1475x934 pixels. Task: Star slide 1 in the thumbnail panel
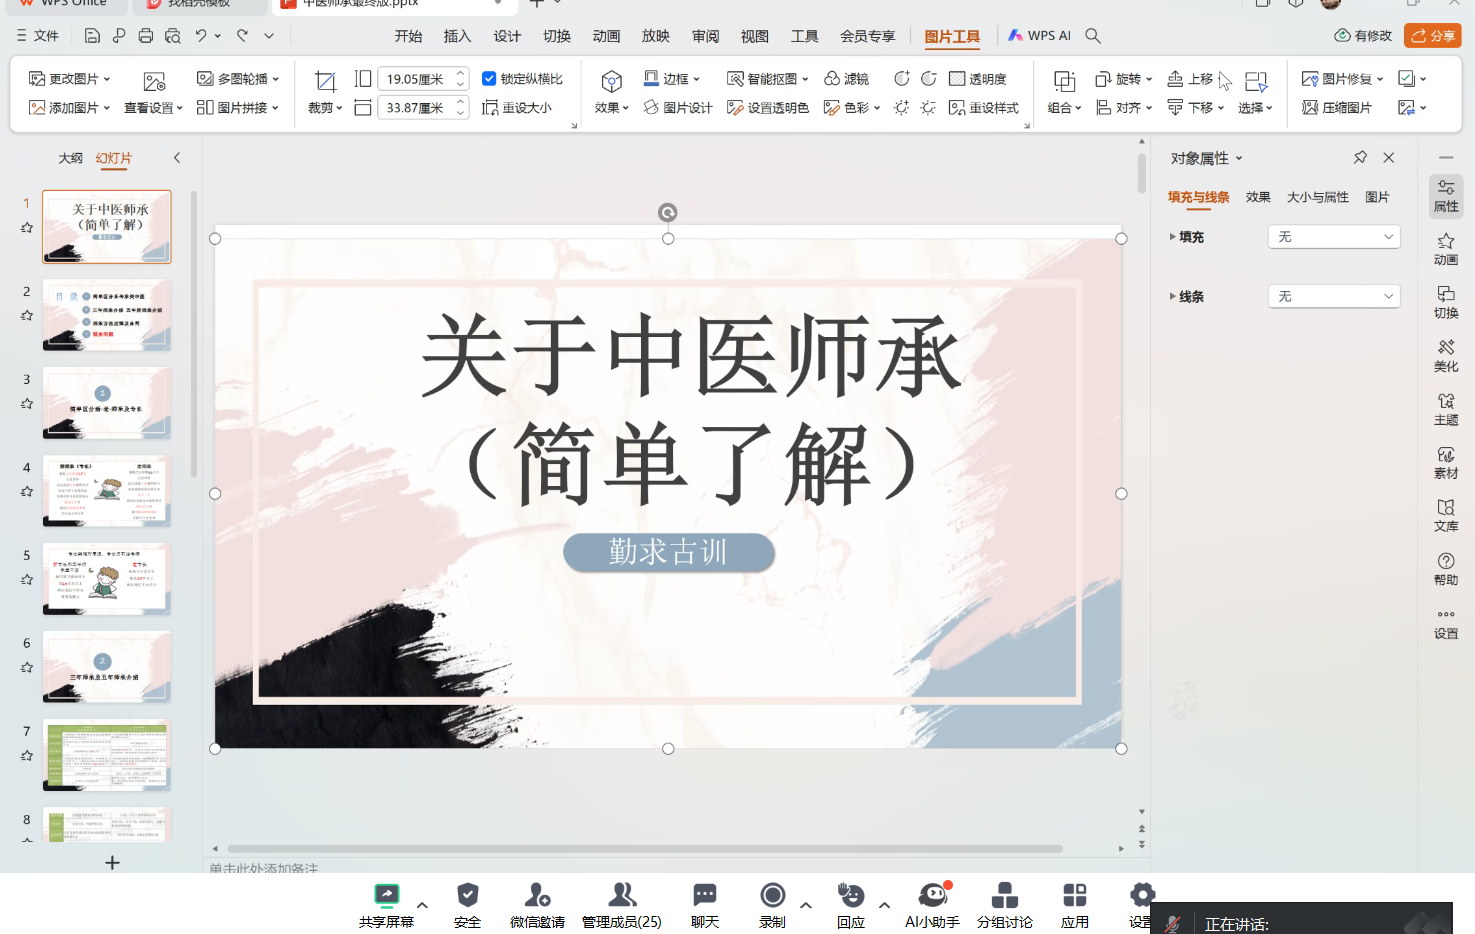click(x=27, y=228)
